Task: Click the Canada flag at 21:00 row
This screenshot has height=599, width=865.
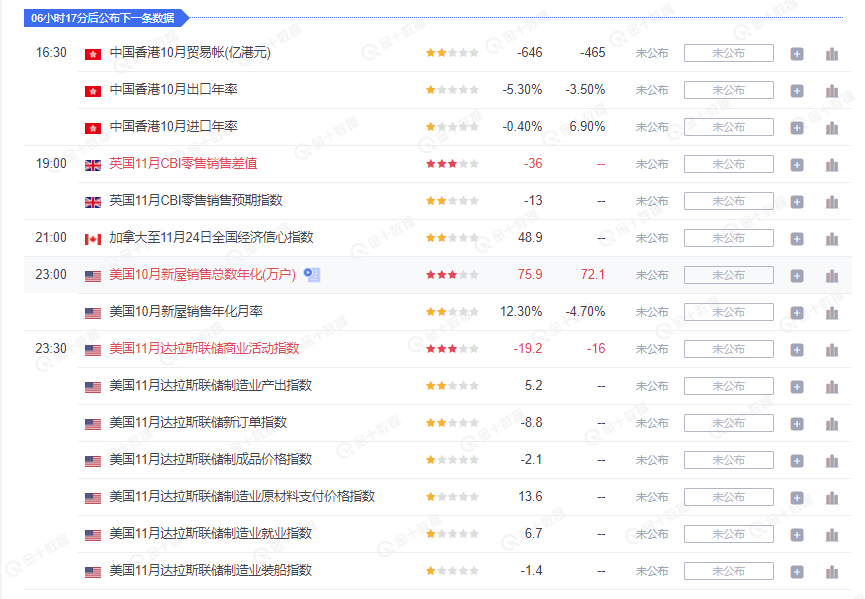Action: tap(93, 239)
